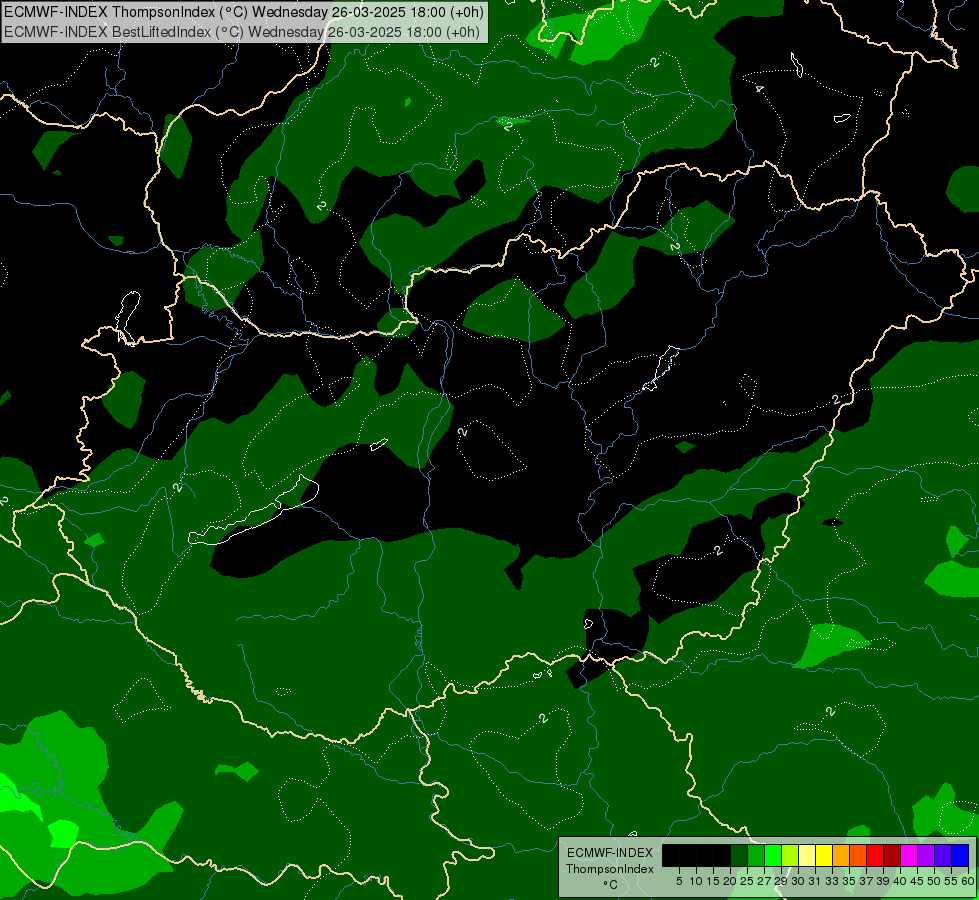Select the orange 33-35 legend swatch
The image size is (979, 900).
(840, 855)
